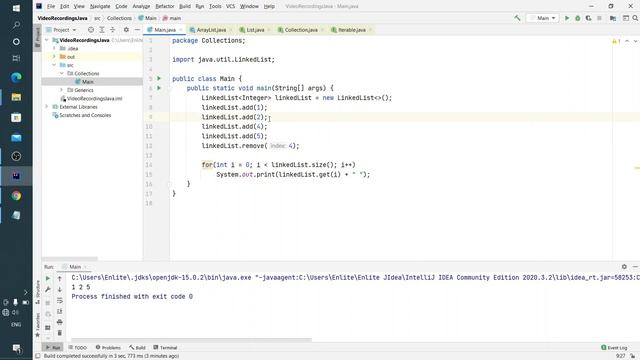Image resolution: width=640 pixels, height=360 pixels.
Task: Switch to the List.java tab
Action: click(255, 30)
